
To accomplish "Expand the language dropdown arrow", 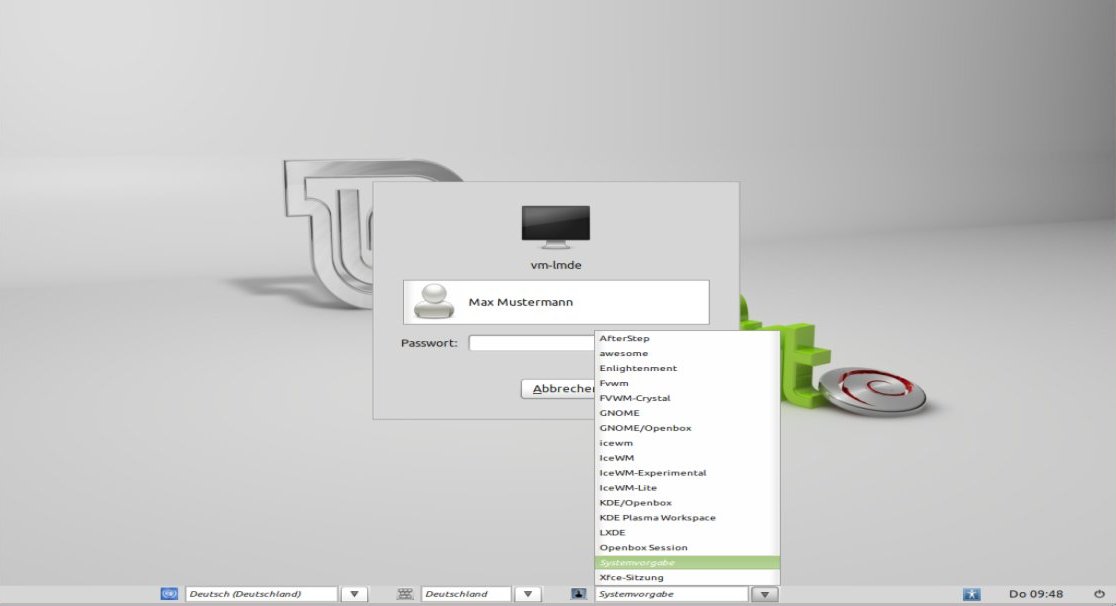I will [x=354, y=593].
